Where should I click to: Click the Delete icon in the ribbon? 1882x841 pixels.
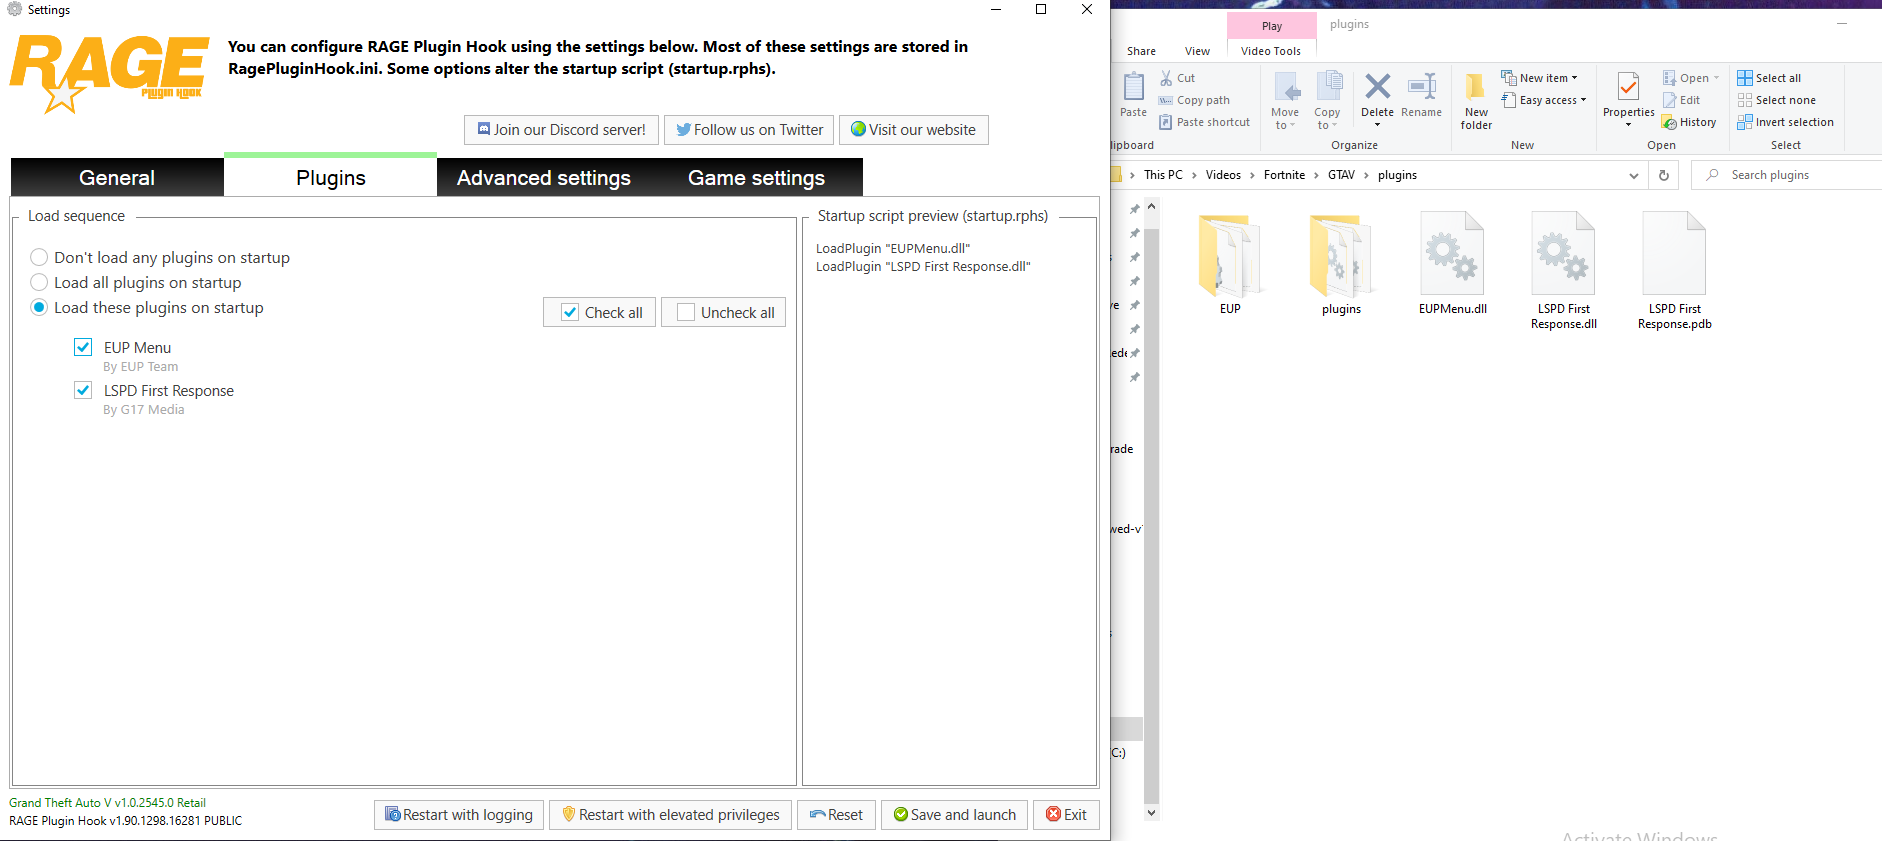(1377, 88)
